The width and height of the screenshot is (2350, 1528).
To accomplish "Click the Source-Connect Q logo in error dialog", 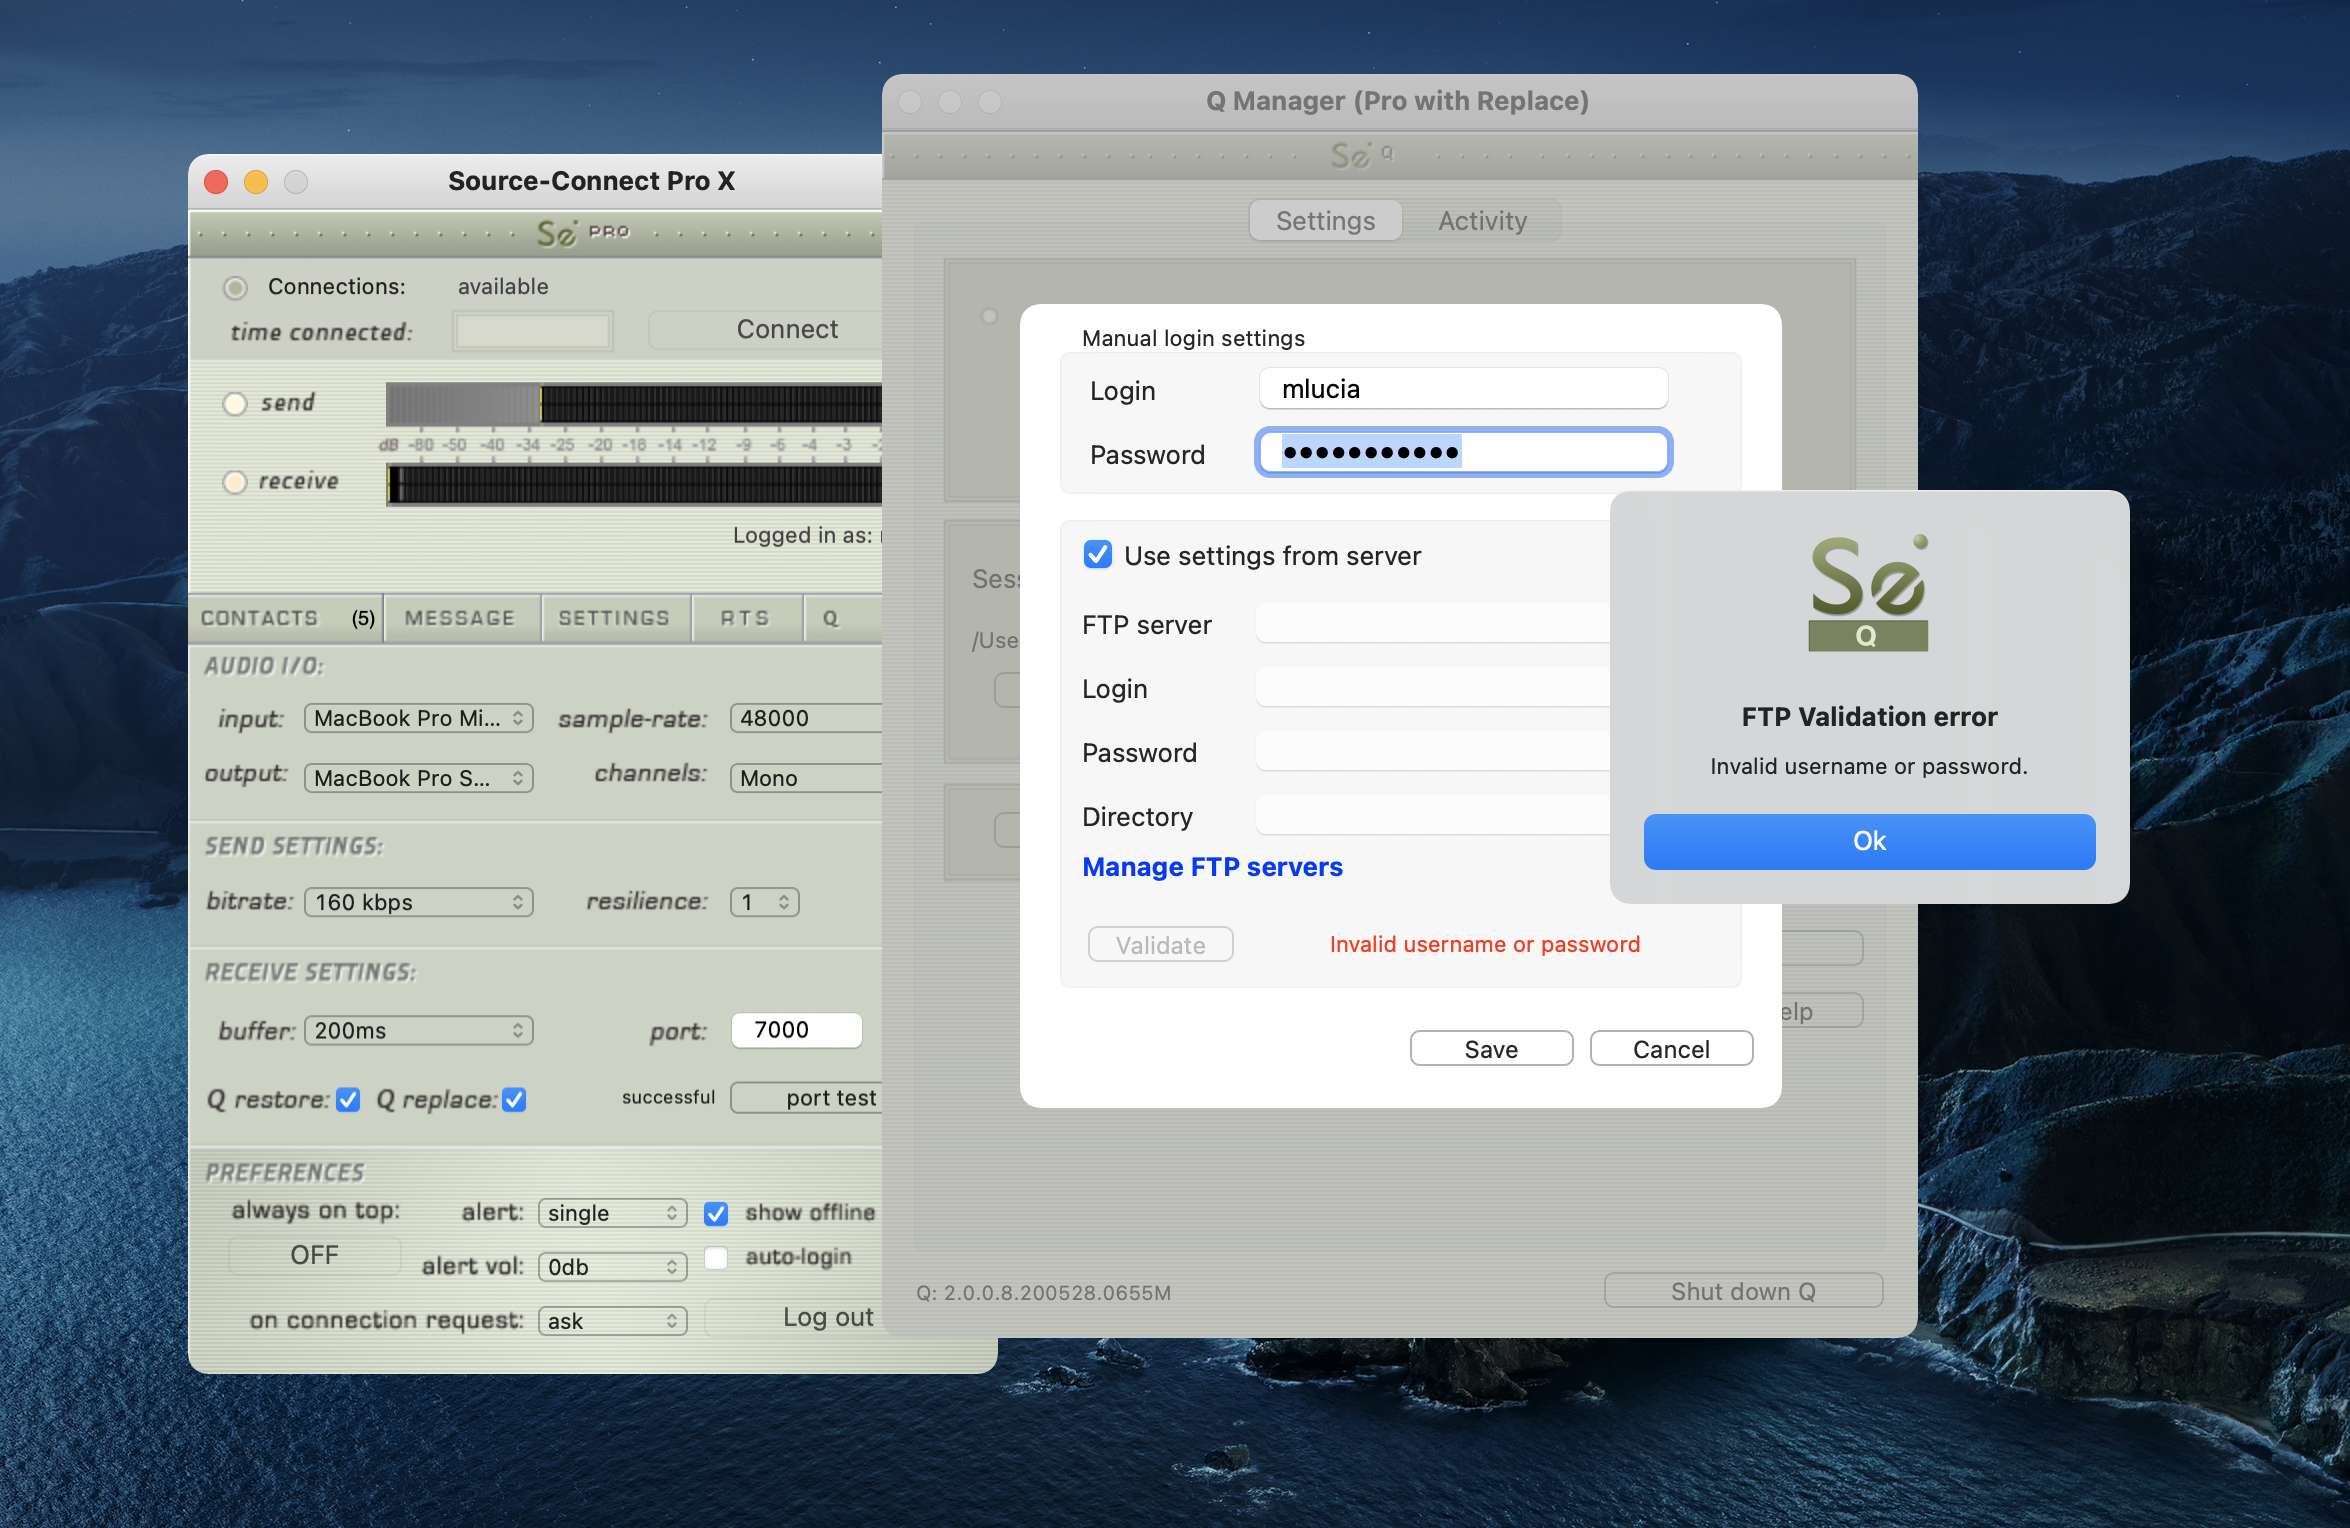I will pyautogui.click(x=1868, y=594).
